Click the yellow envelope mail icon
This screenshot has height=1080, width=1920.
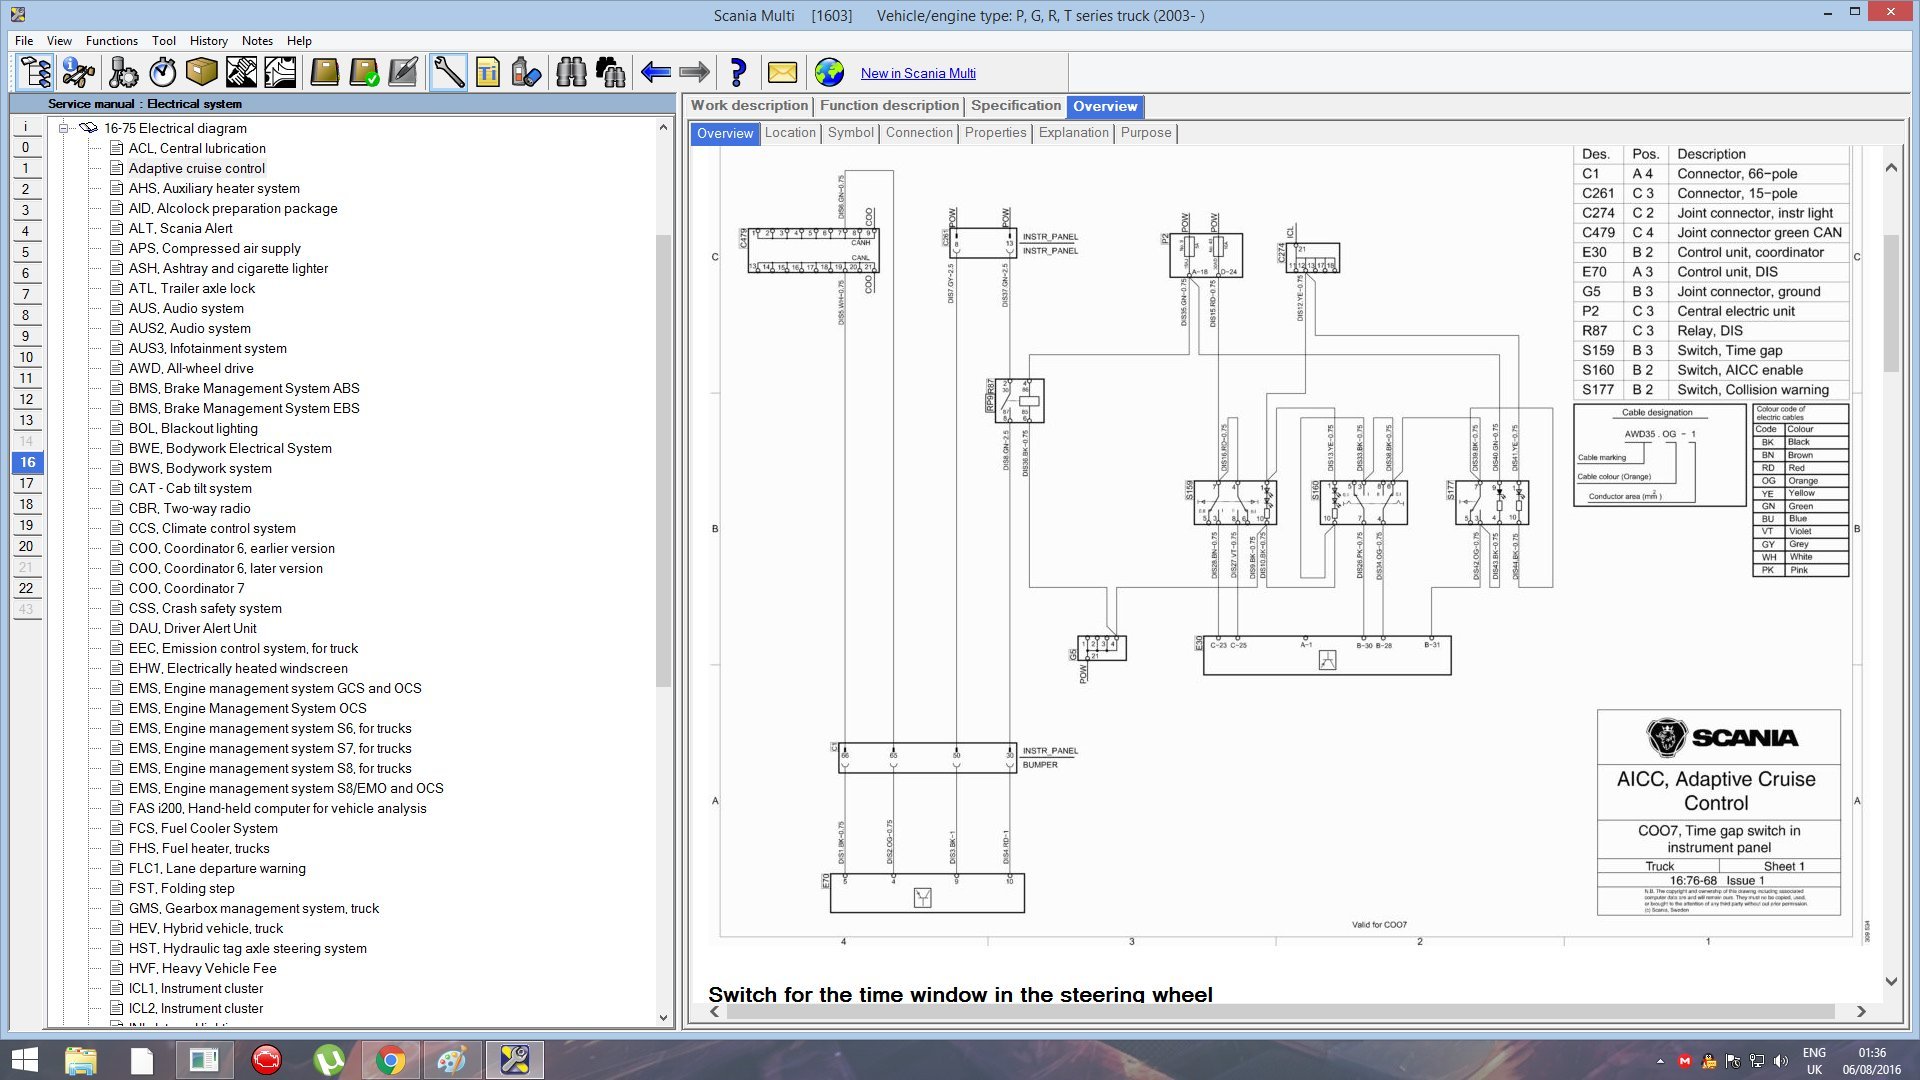[782, 72]
